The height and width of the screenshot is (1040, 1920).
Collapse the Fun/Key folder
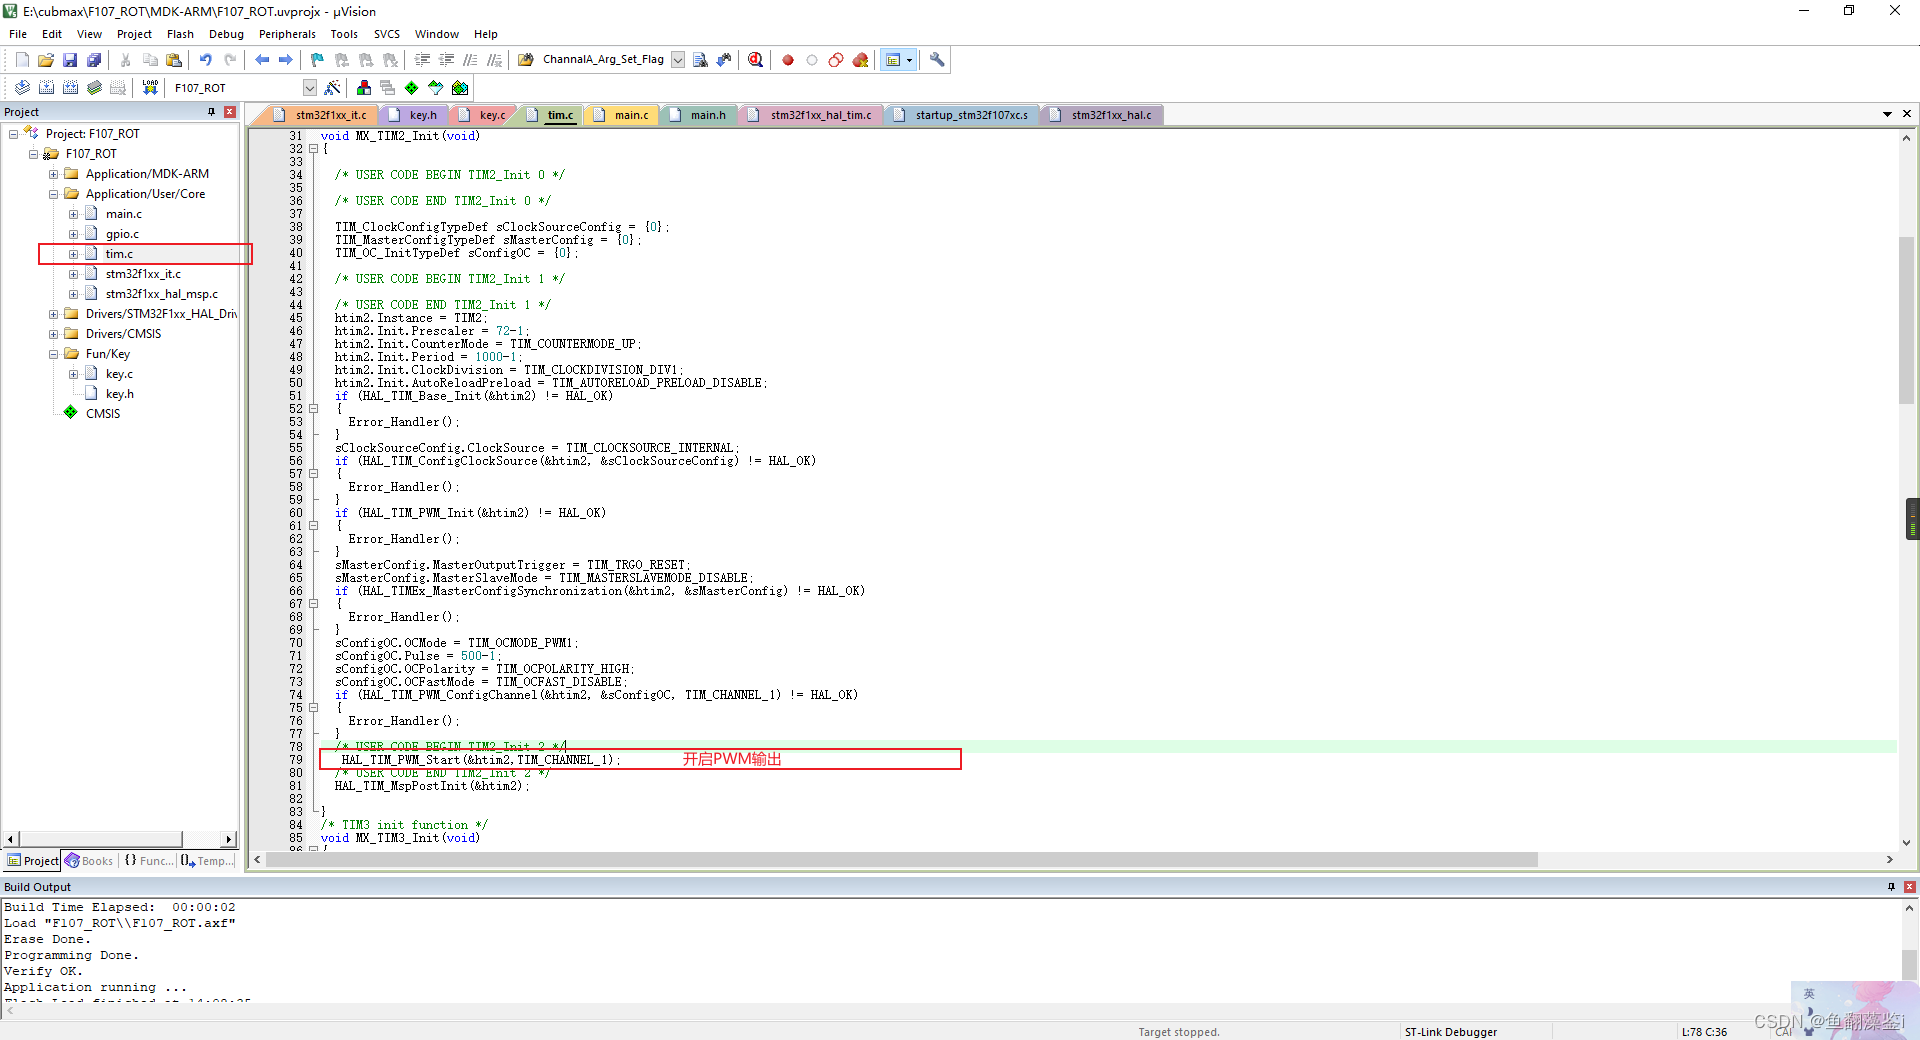[x=53, y=353]
